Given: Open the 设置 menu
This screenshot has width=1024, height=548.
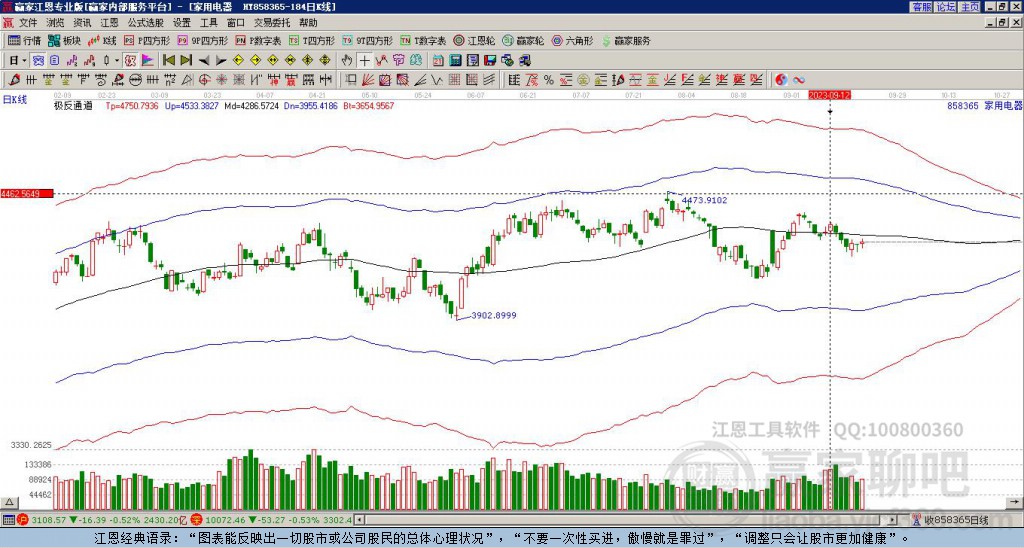Looking at the screenshot, I should tap(182, 23).
